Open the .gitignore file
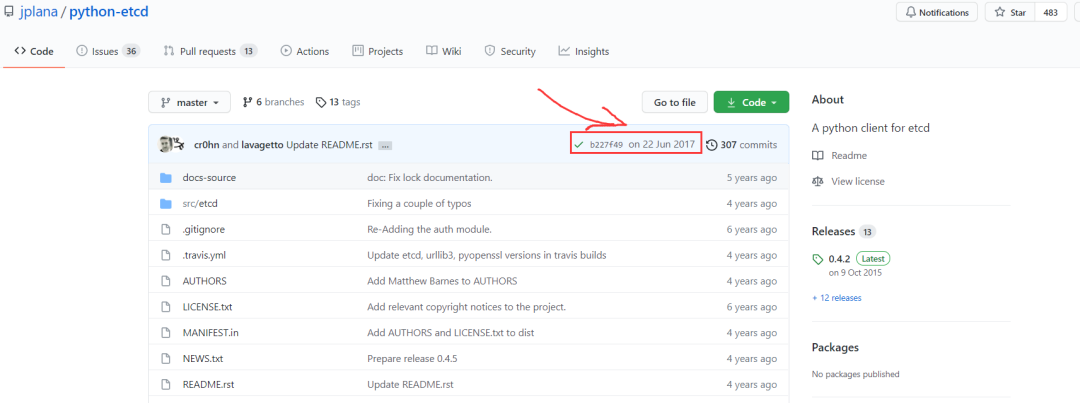The image size is (1080, 403). pyautogui.click(x=204, y=229)
